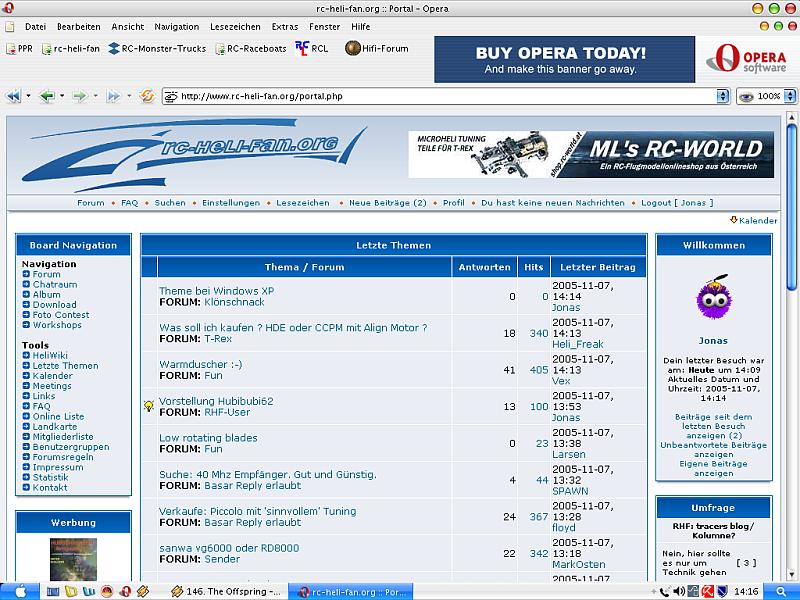This screenshot has width=800, height=600.
Task: Click the speaker volume icon in the system tray
Action: click(x=679, y=591)
